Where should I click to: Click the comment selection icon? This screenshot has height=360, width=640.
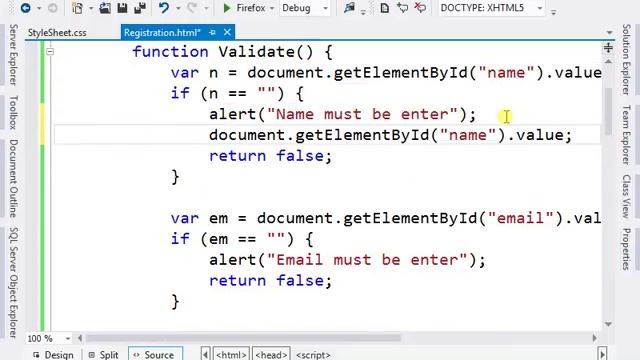[402, 8]
